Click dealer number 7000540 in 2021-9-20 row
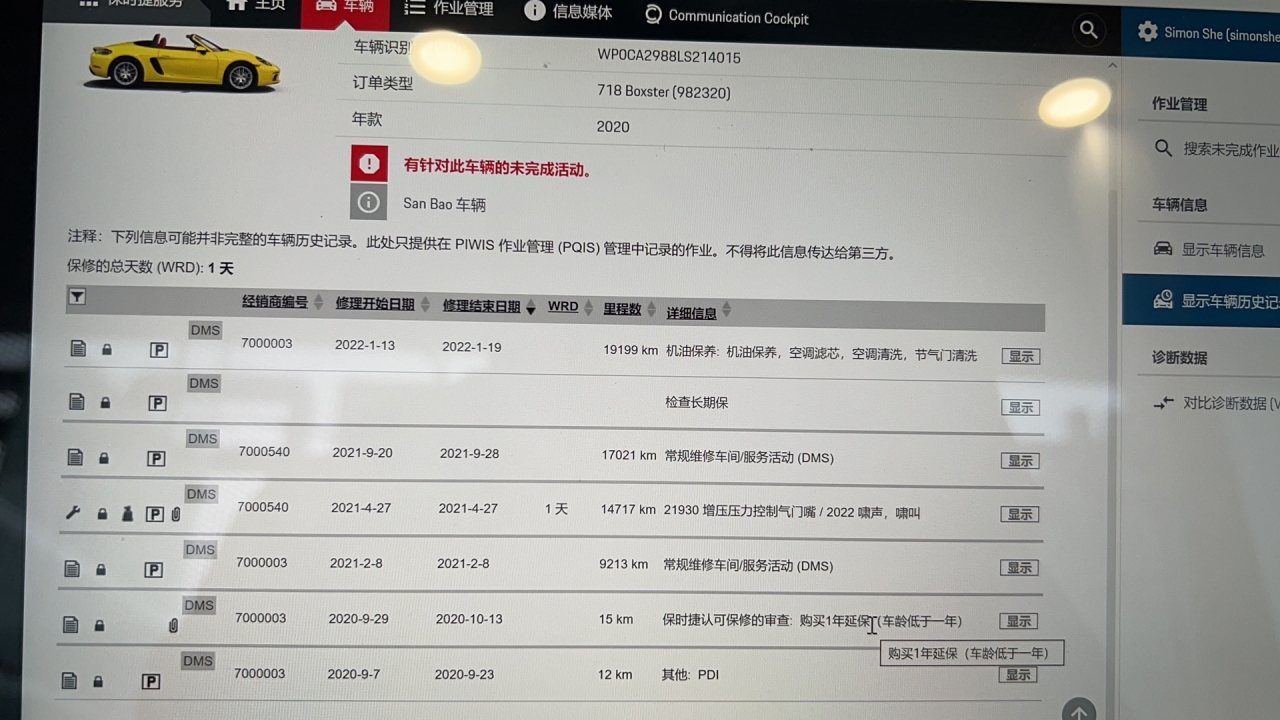This screenshot has width=1280, height=720. point(264,452)
